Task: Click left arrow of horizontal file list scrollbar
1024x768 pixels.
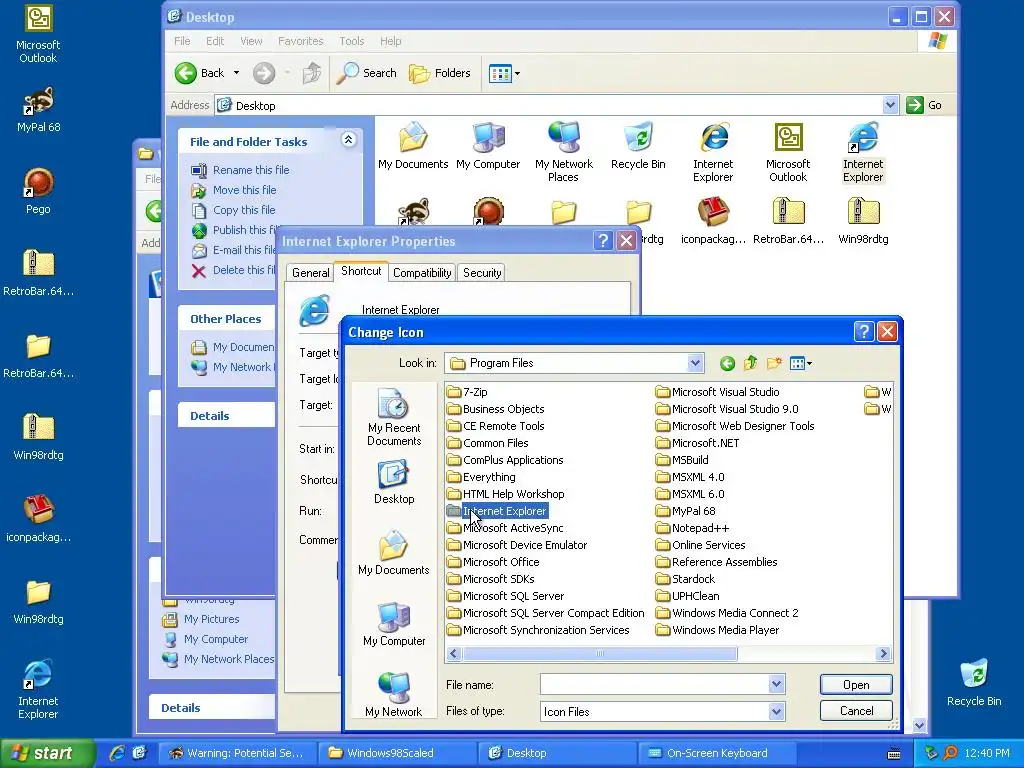Action: (x=454, y=653)
